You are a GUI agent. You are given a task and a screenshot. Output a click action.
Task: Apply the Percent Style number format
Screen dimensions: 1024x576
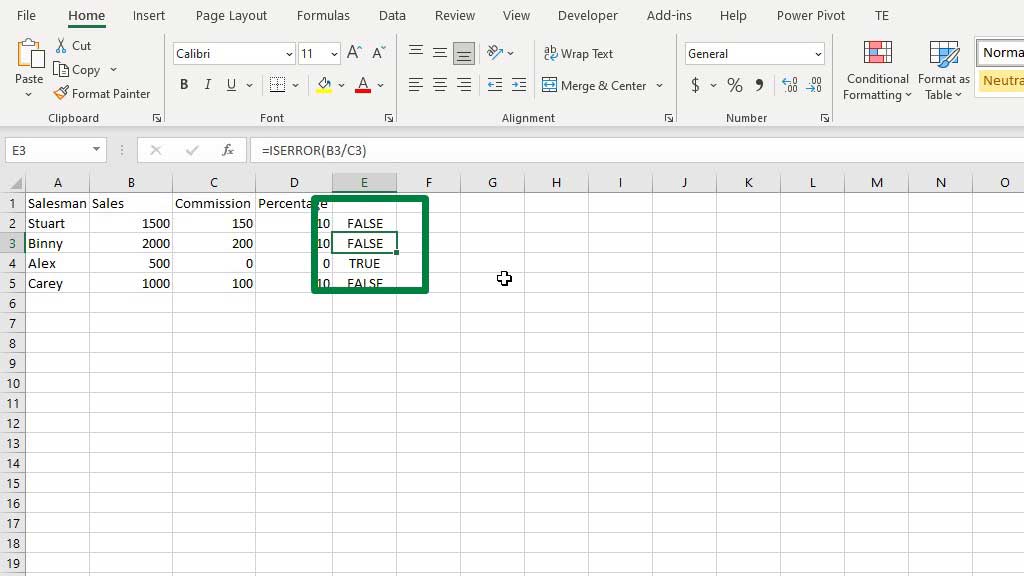pyautogui.click(x=734, y=85)
